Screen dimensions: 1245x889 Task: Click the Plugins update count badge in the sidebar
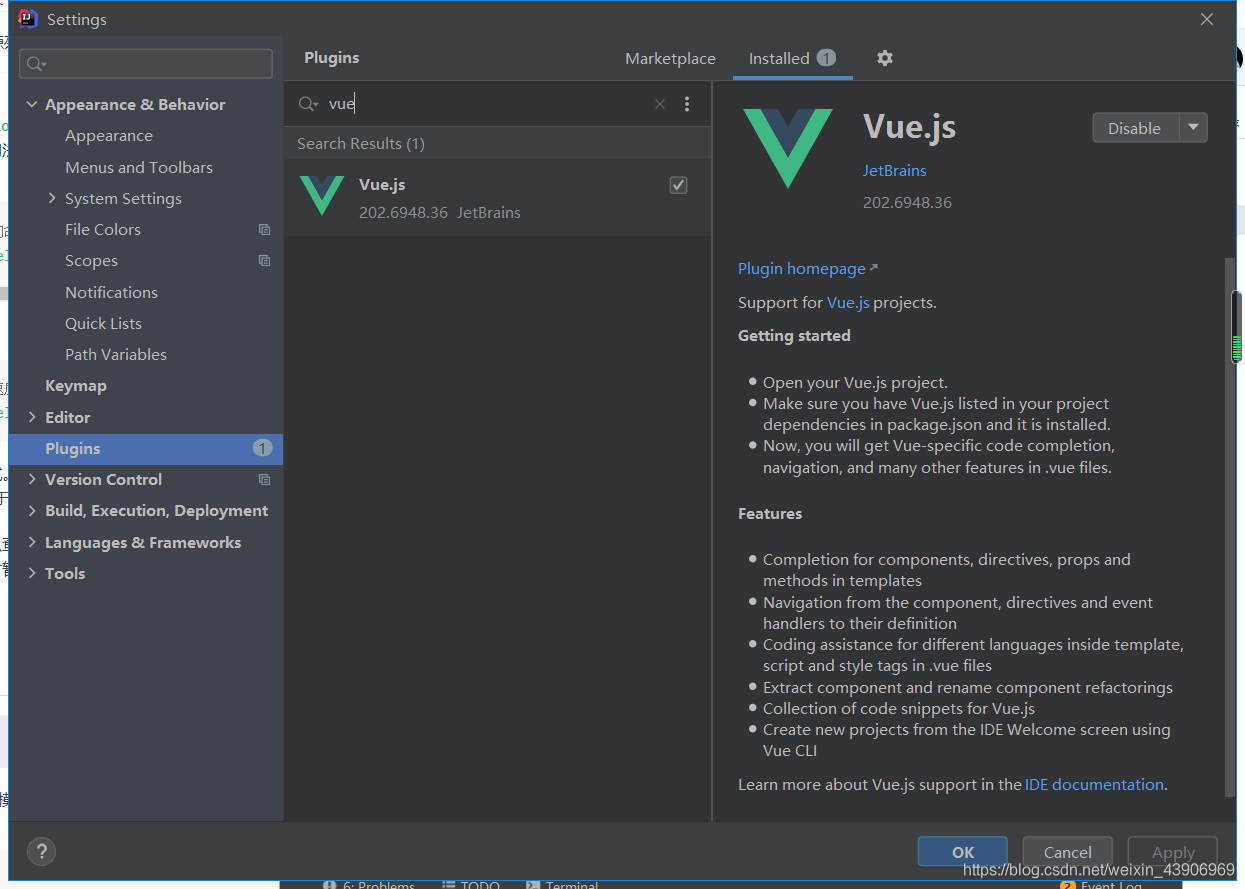[x=262, y=448]
